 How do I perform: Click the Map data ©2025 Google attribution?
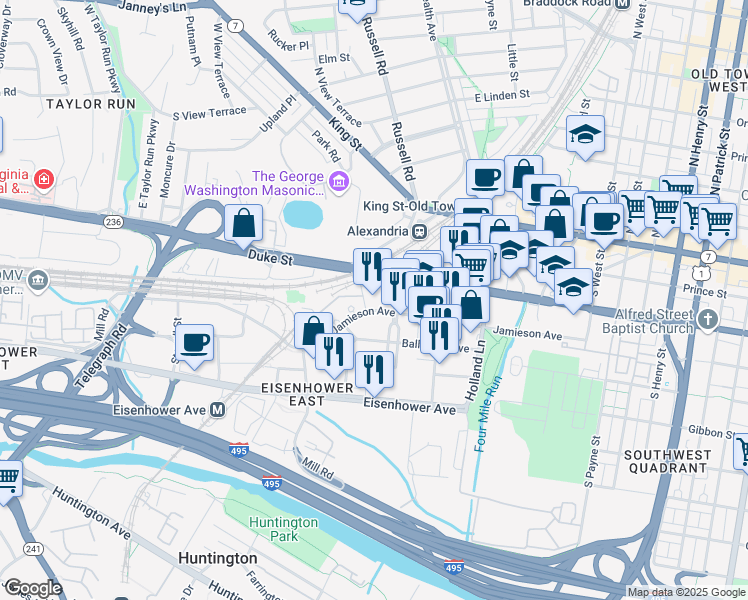click(x=686, y=593)
